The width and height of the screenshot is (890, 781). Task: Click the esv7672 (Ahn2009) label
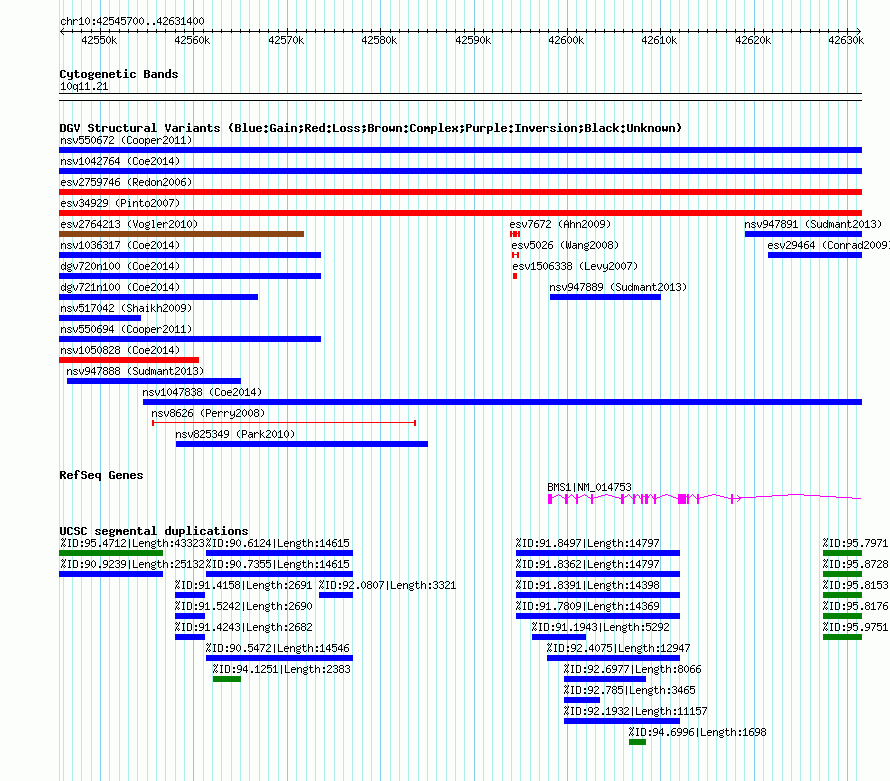560,224
